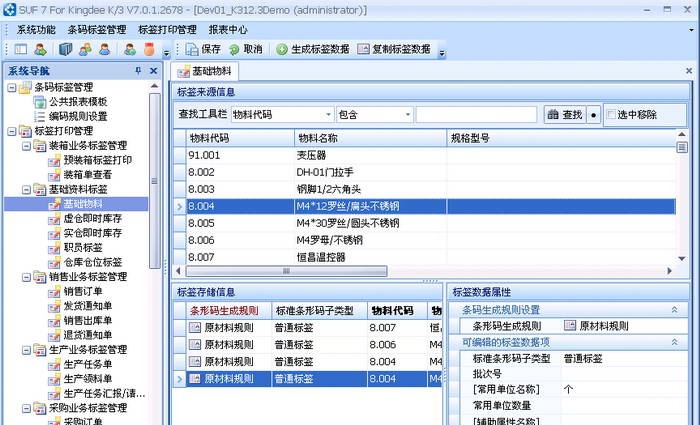Click the 查找 search button
700x425 pixels.
click(x=565, y=115)
